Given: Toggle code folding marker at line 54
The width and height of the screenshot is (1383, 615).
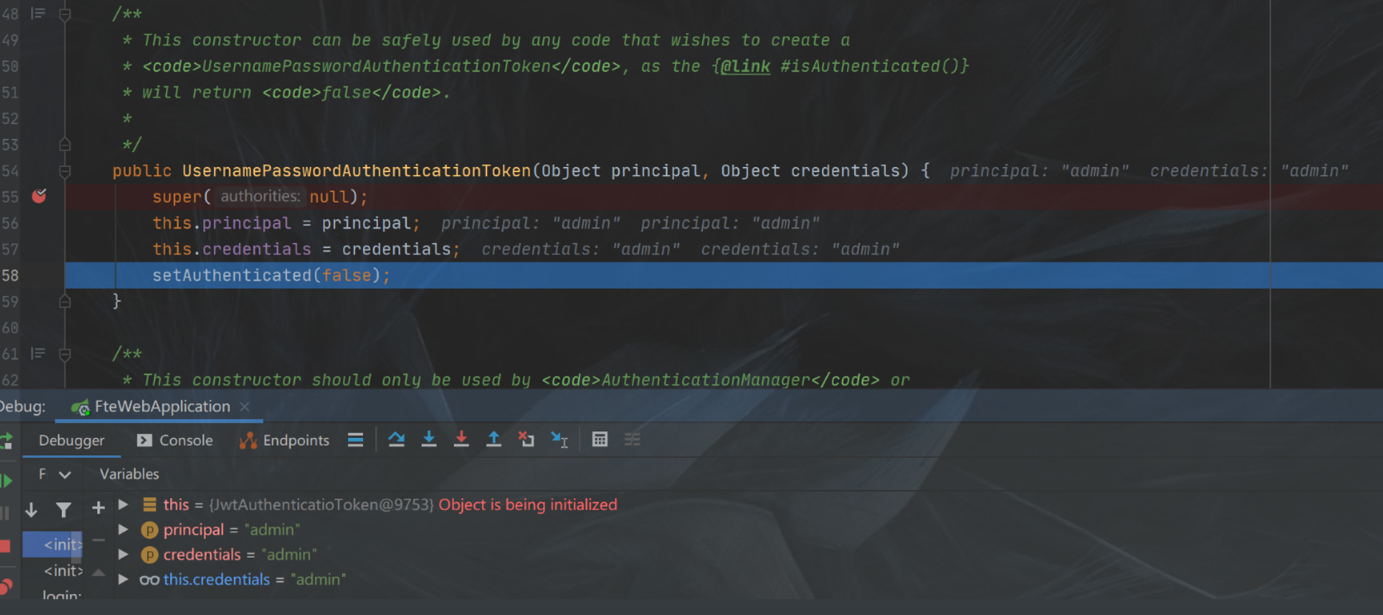Looking at the screenshot, I should click(65, 171).
